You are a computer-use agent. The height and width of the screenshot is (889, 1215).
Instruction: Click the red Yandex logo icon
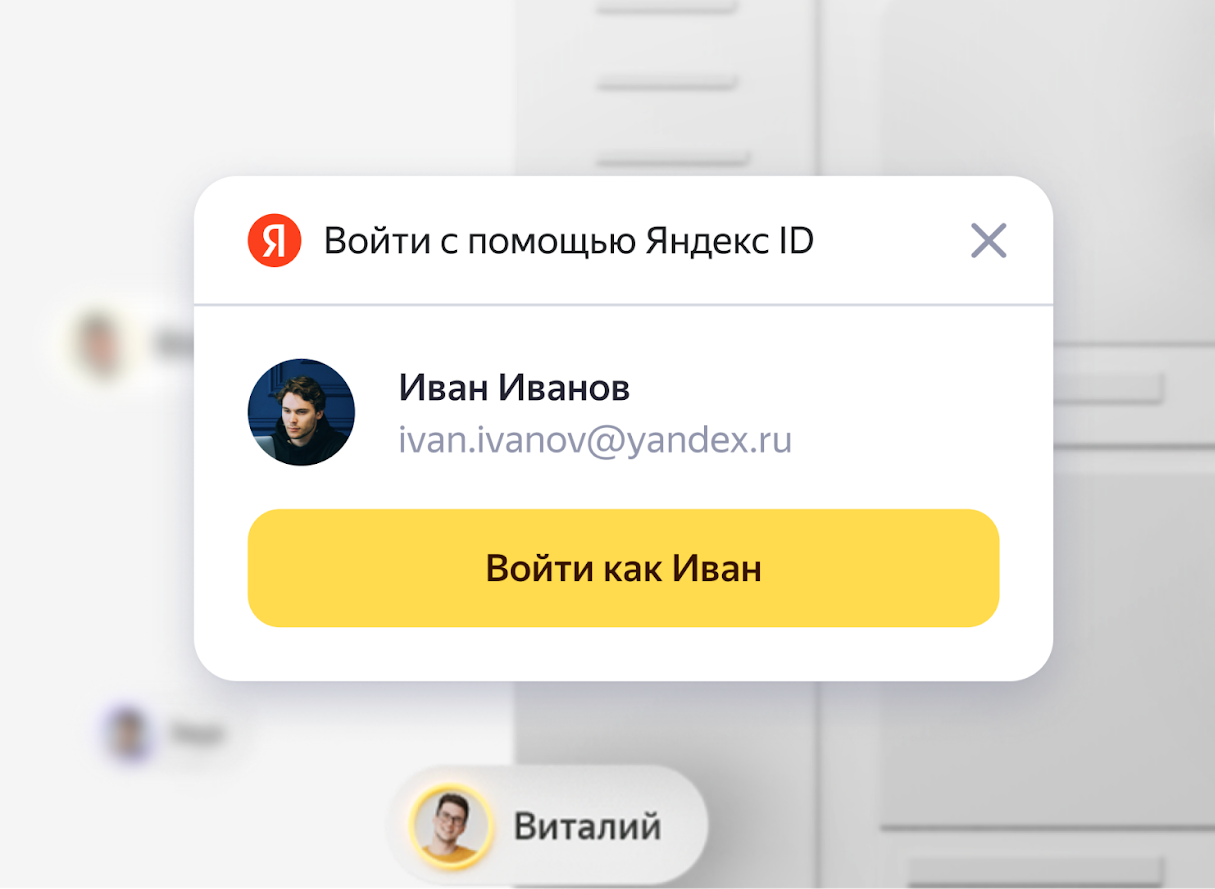[x=274, y=241]
